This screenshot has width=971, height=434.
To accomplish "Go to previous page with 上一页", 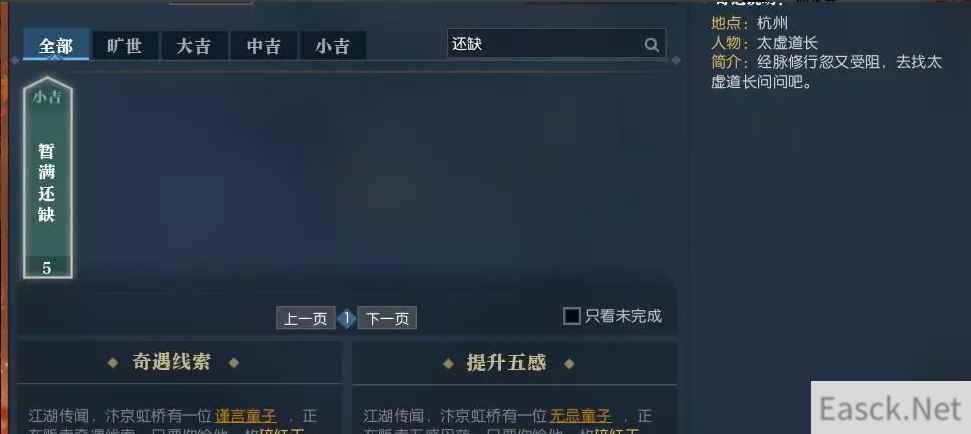I will [x=306, y=319].
